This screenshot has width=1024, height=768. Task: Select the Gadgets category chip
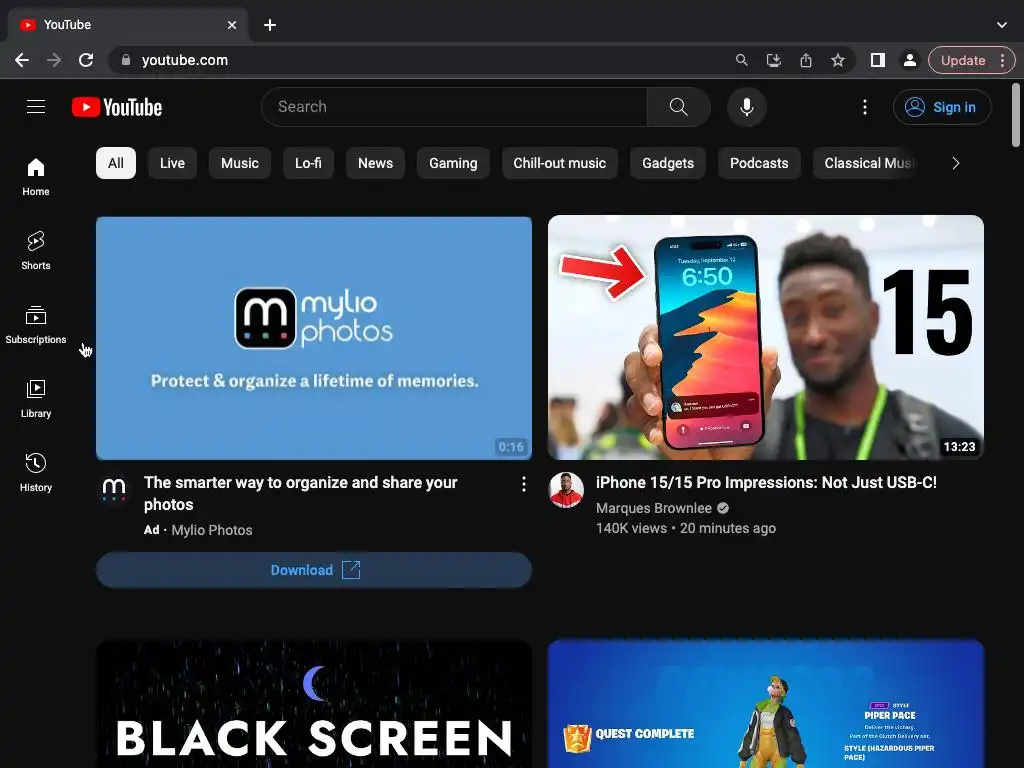tap(667, 163)
